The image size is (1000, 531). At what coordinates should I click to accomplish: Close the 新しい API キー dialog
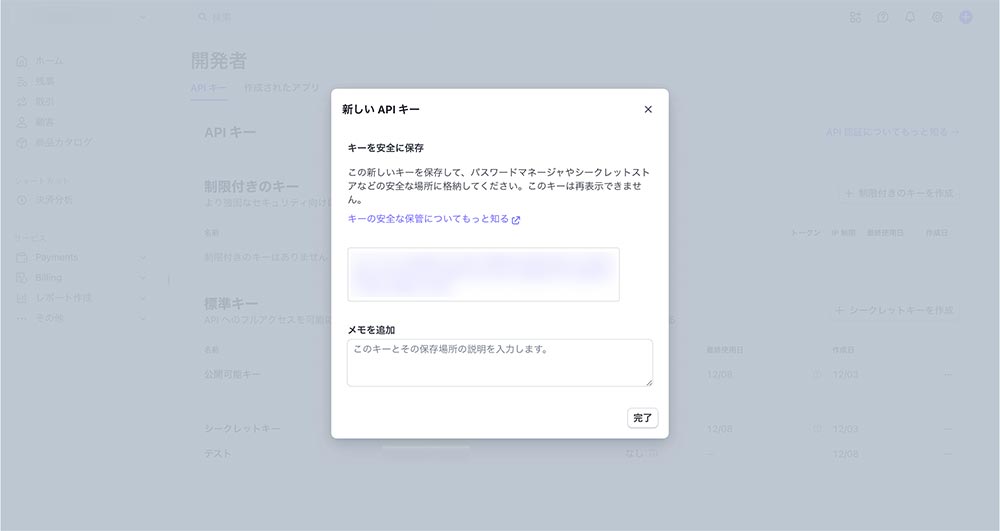point(648,109)
